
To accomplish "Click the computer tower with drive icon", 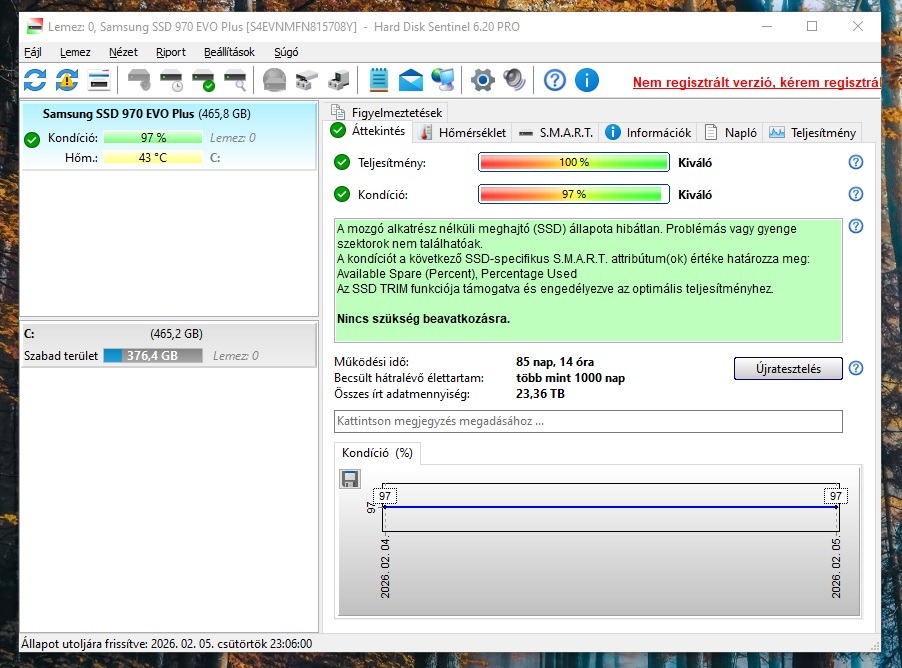I will 339,80.
